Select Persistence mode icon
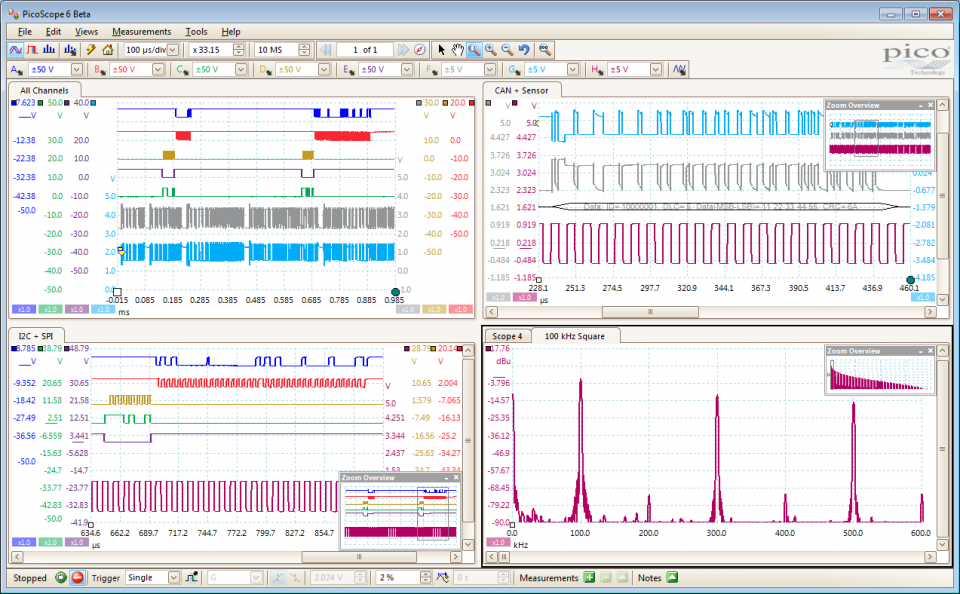960x594 pixels. click(x=32, y=50)
